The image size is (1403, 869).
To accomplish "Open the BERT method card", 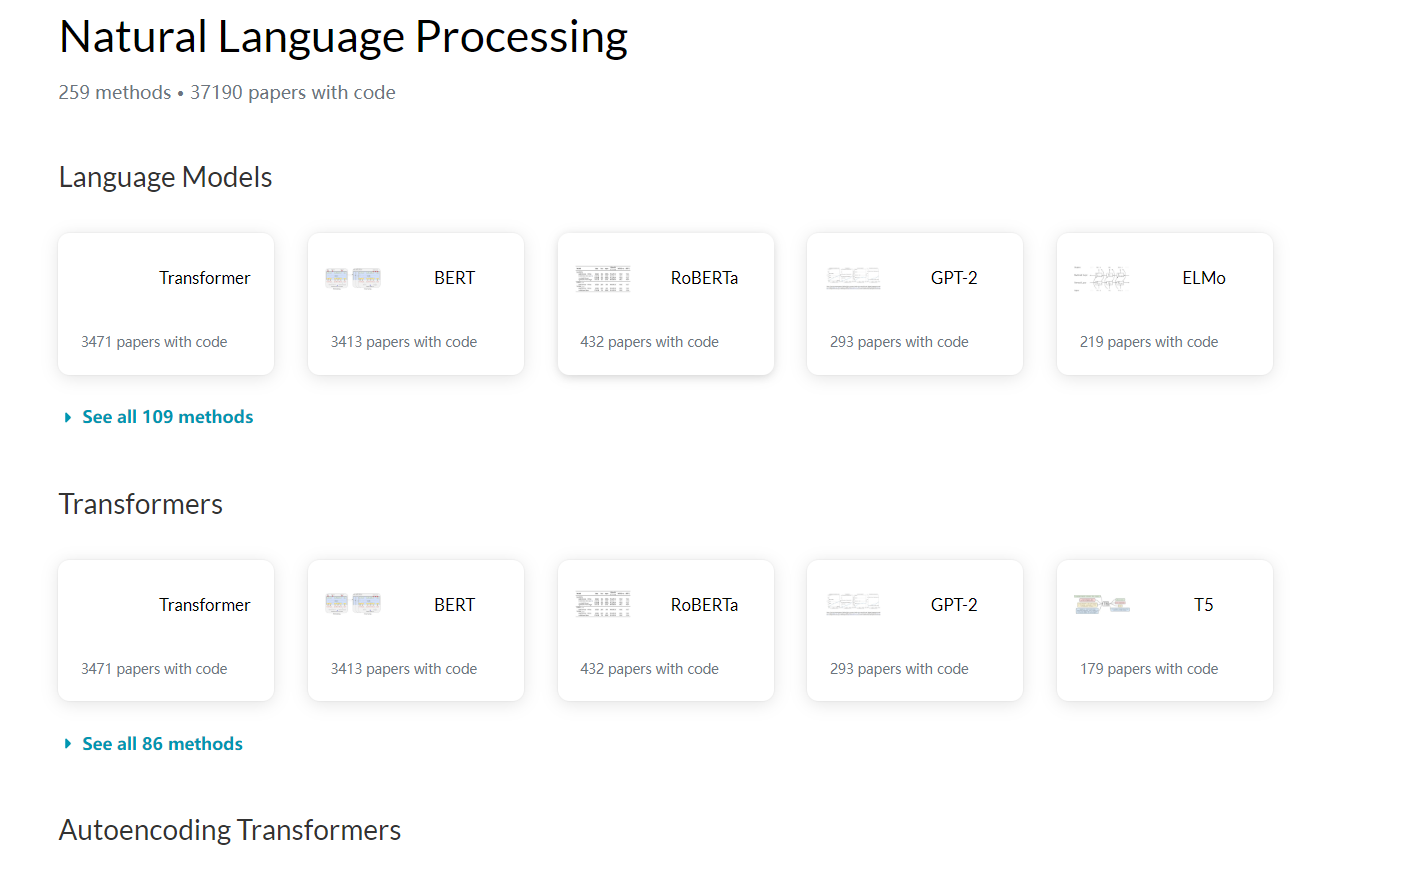I will [415, 303].
